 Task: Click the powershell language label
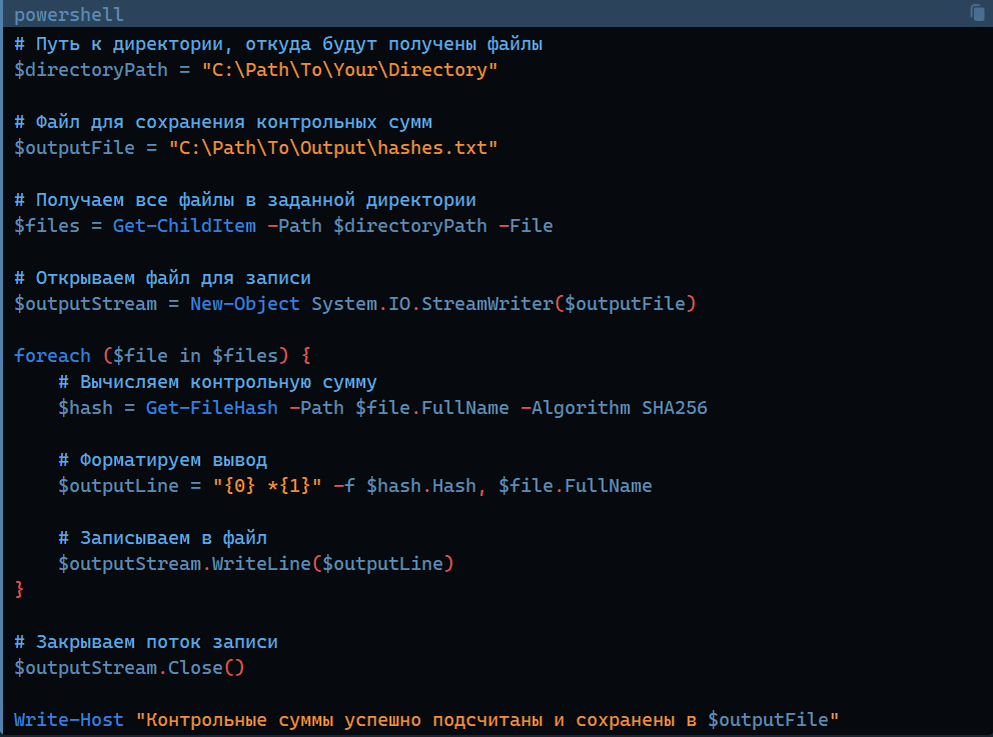pos(68,14)
